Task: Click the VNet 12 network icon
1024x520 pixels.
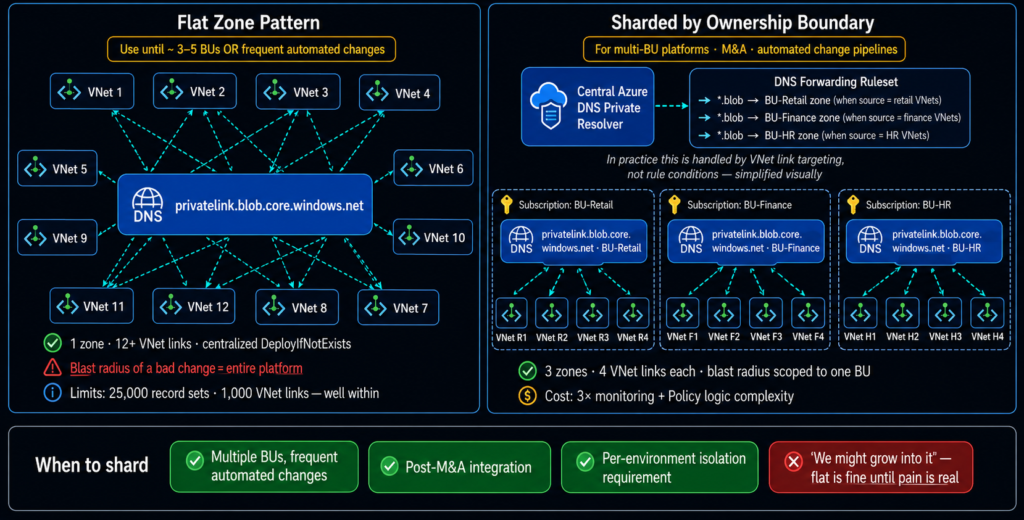Action: pyautogui.click(x=171, y=306)
